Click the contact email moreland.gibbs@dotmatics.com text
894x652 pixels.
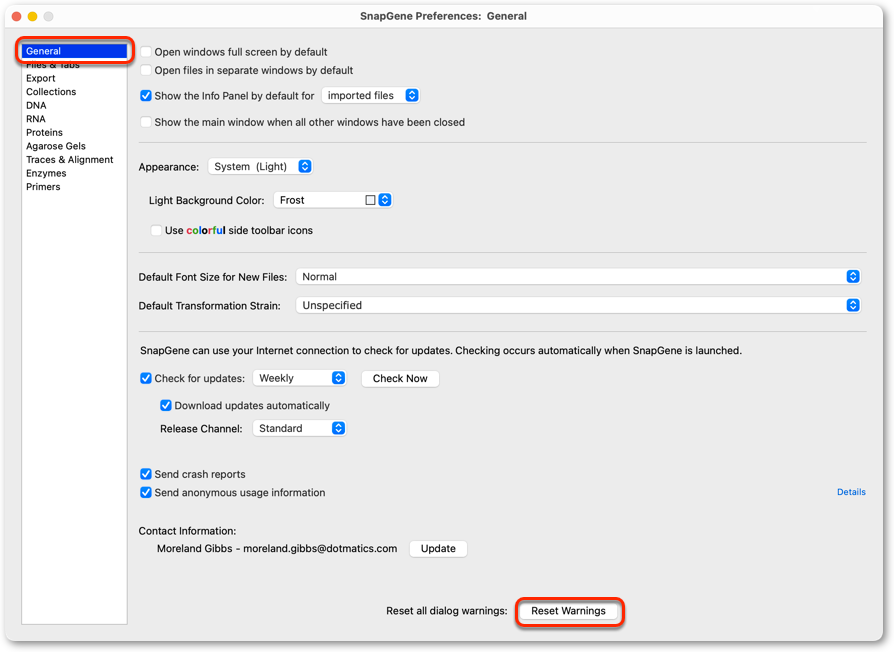(x=320, y=549)
